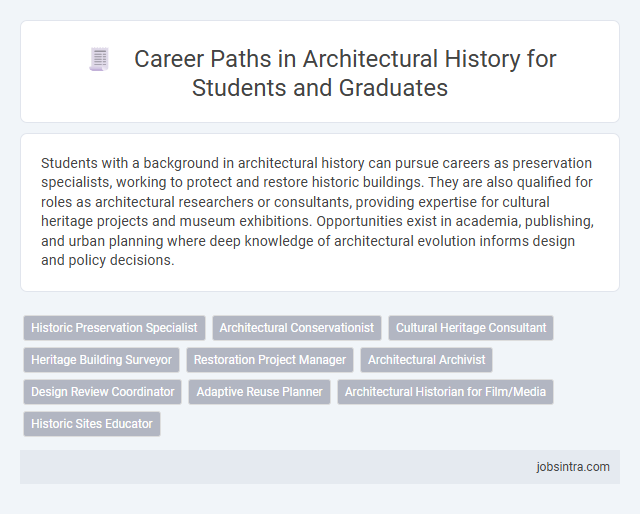Open the Historic Preservation Specialist tag
This screenshot has width=640, height=514.
114,328
